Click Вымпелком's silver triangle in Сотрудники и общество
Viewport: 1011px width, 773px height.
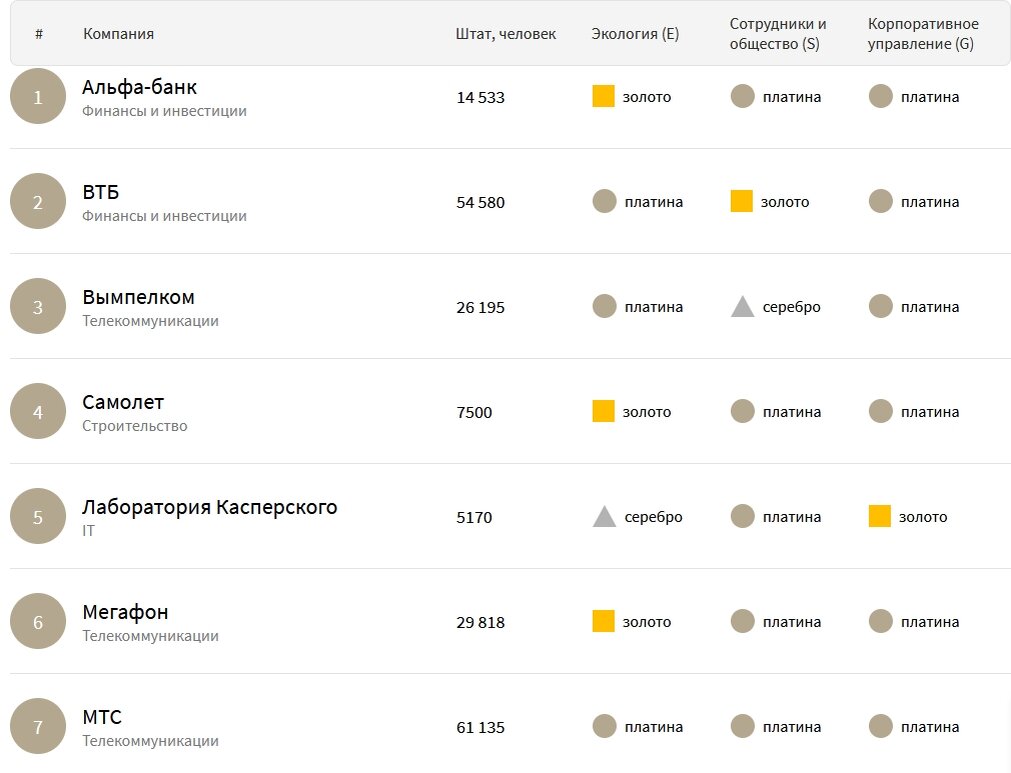[743, 307]
